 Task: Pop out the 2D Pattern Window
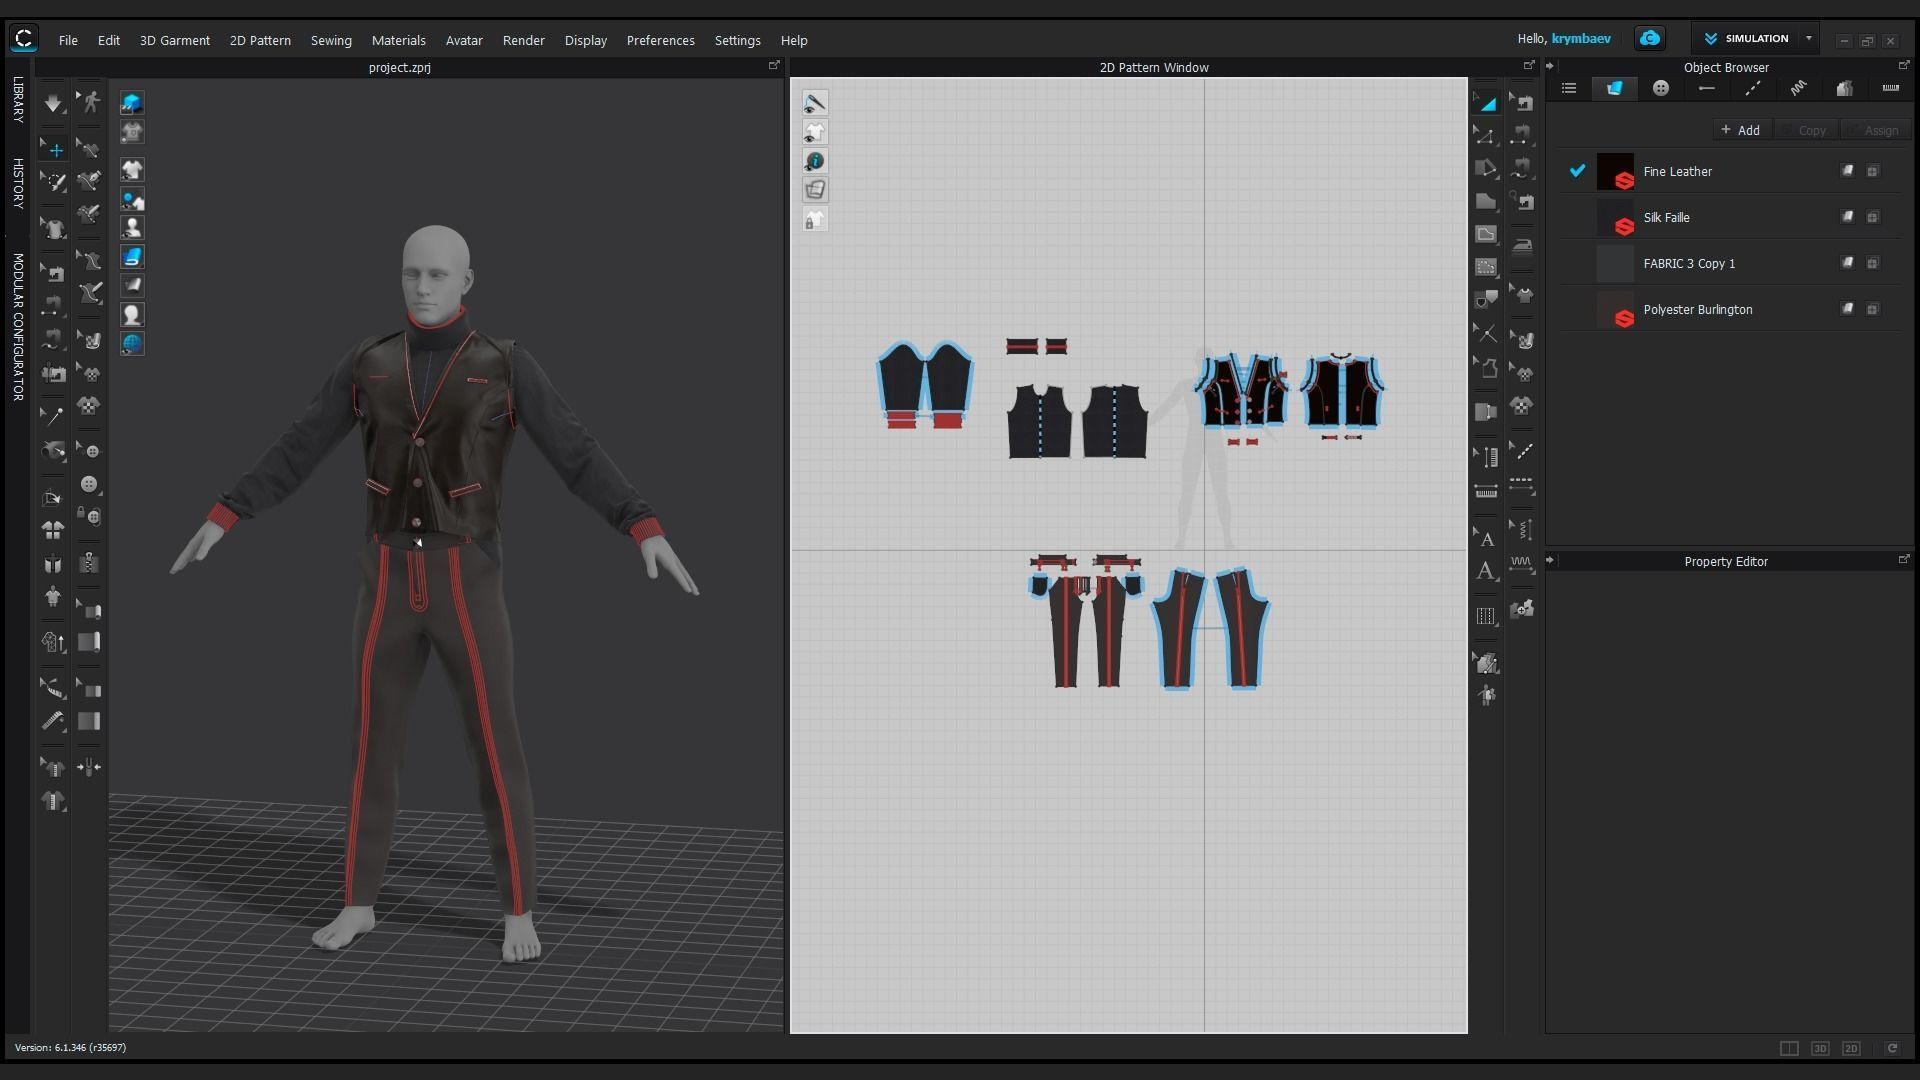pyautogui.click(x=1528, y=66)
